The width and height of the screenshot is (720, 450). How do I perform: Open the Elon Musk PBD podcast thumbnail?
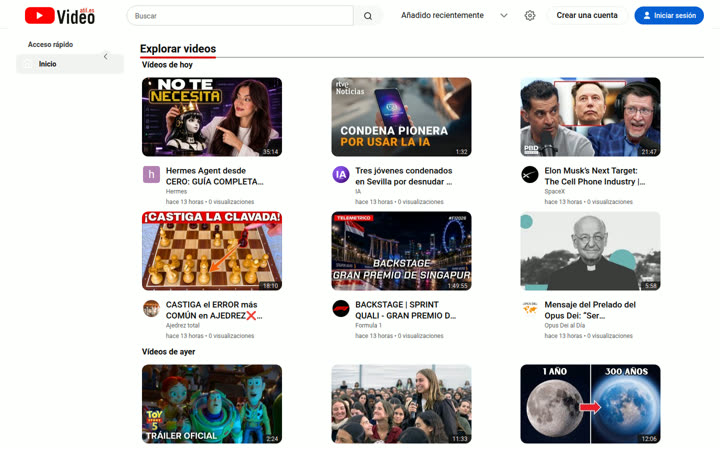tap(591, 117)
